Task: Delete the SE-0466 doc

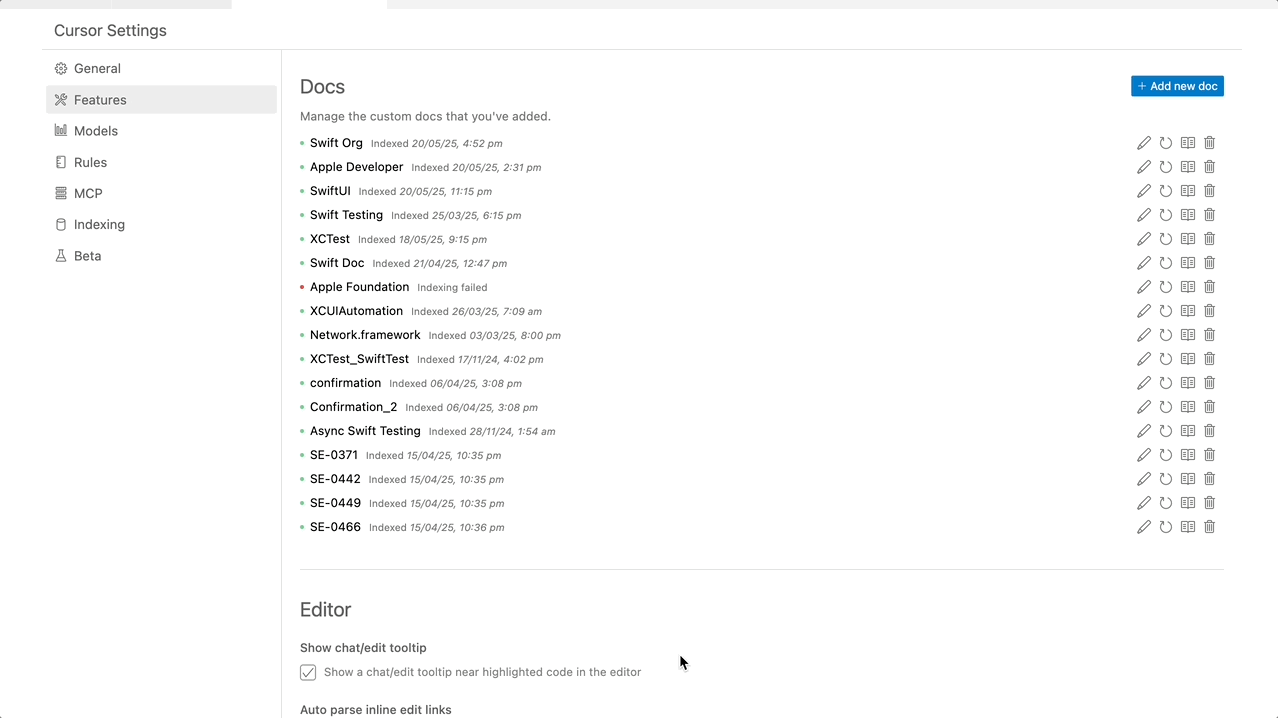Action: point(1210,527)
